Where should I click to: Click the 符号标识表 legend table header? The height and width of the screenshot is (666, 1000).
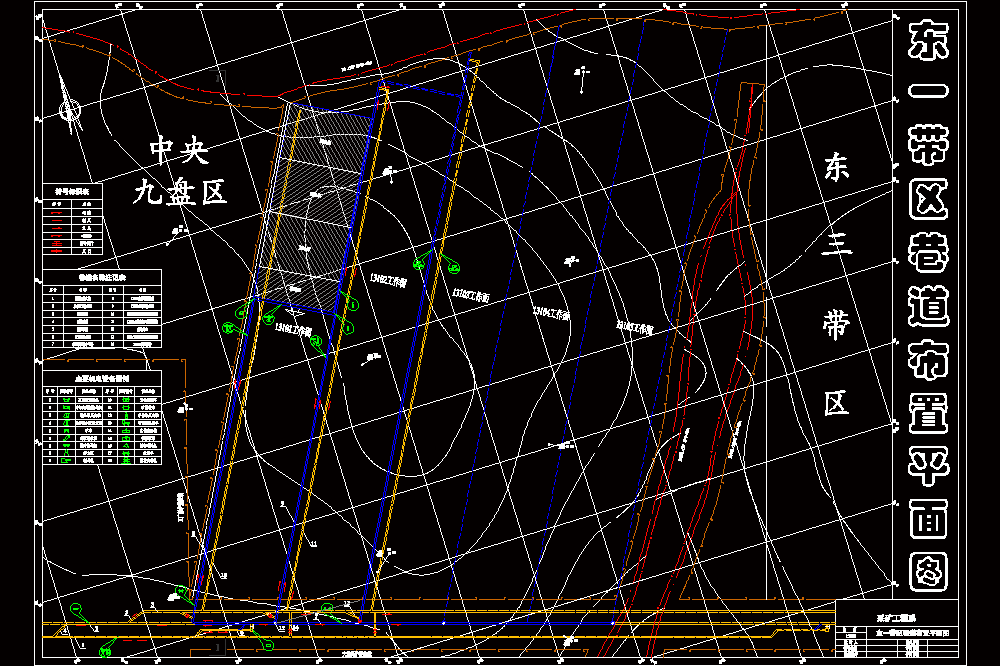click(72, 191)
